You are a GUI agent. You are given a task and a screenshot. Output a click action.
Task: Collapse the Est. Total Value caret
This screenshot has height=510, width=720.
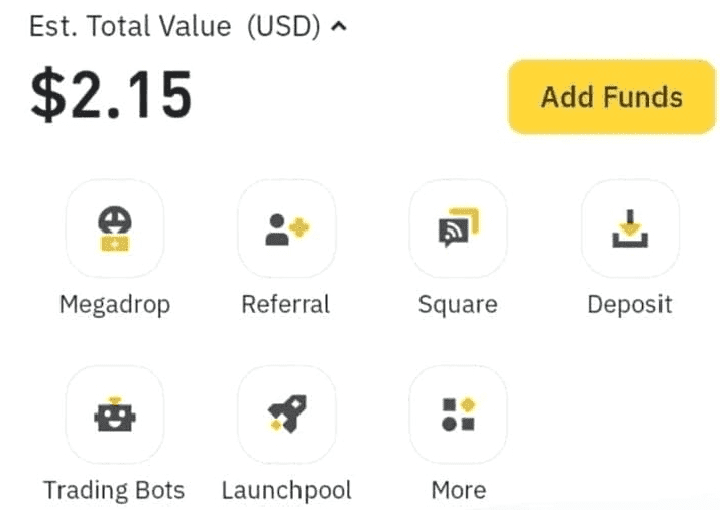[x=338, y=28]
